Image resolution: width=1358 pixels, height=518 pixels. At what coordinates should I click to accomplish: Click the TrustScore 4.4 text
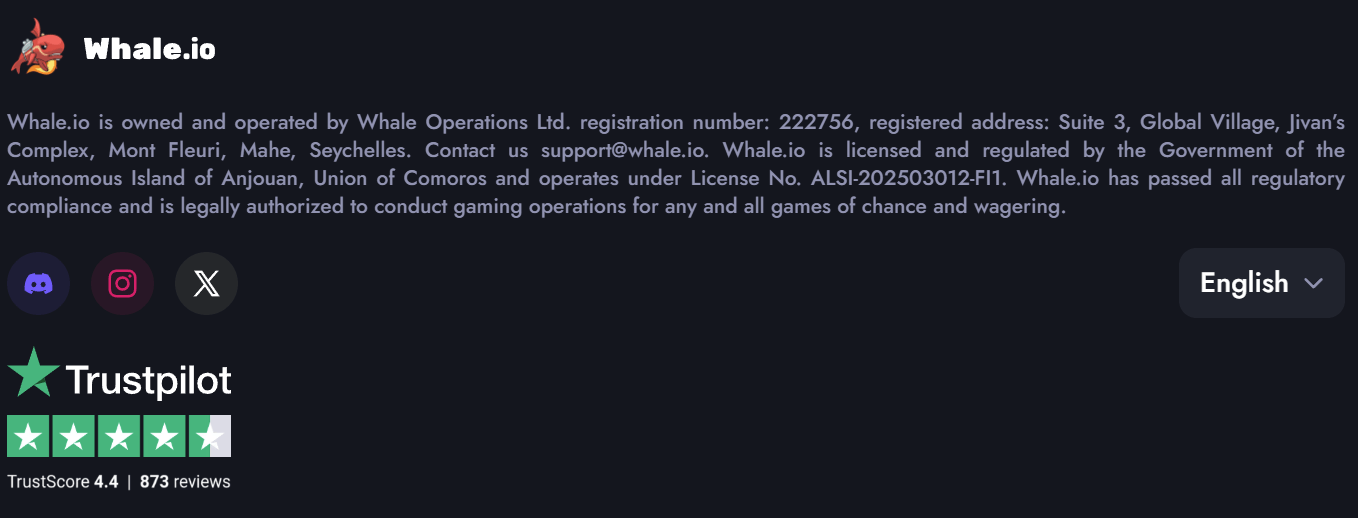click(62, 482)
